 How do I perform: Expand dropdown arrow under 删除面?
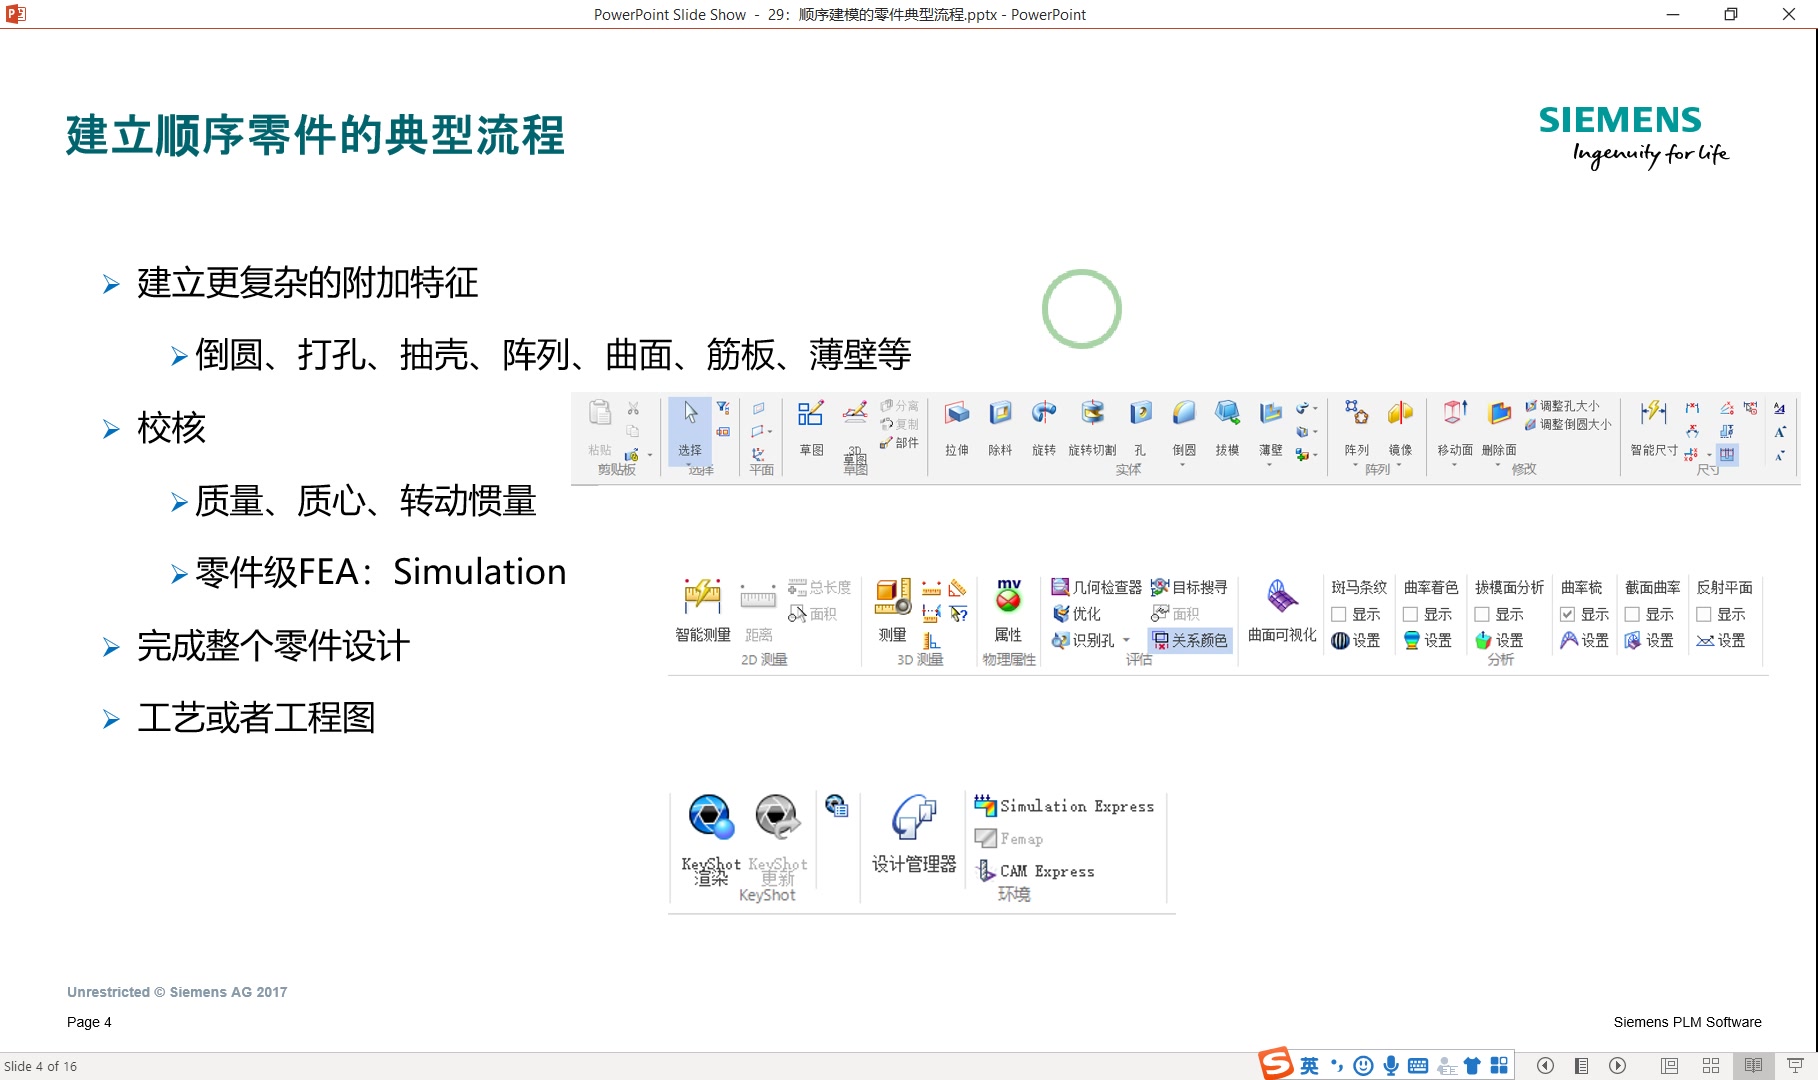(x=1497, y=465)
